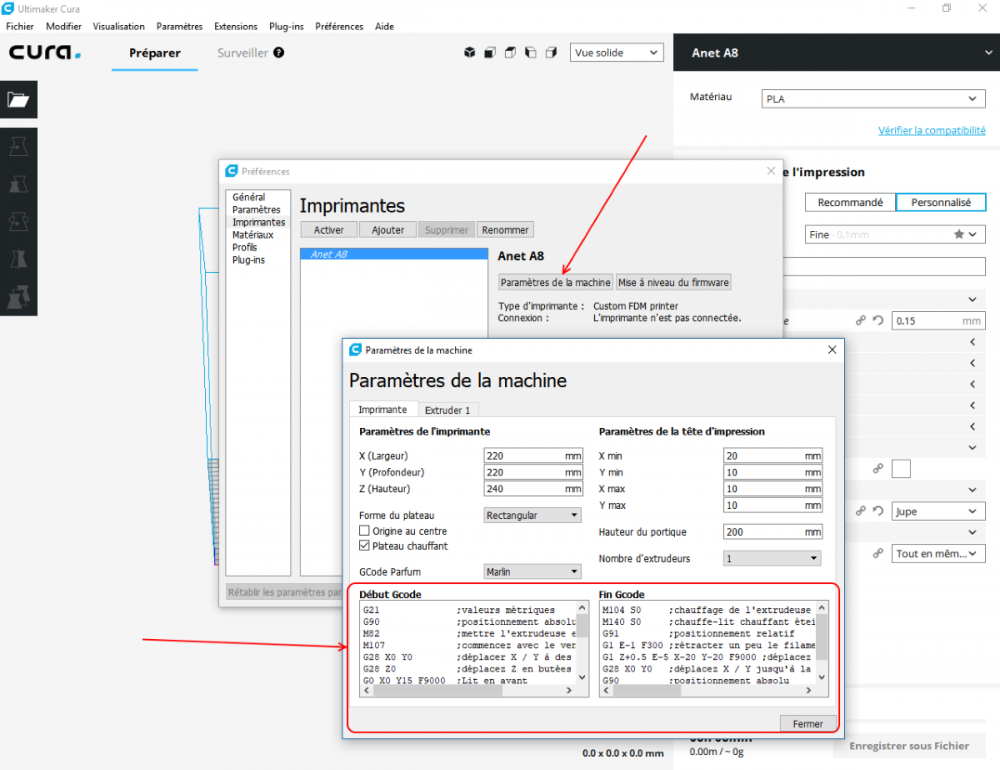Open the Fine 0.1mm profile dropdown
Image resolution: width=1000 pixels, height=770 pixels.
tap(895, 234)
